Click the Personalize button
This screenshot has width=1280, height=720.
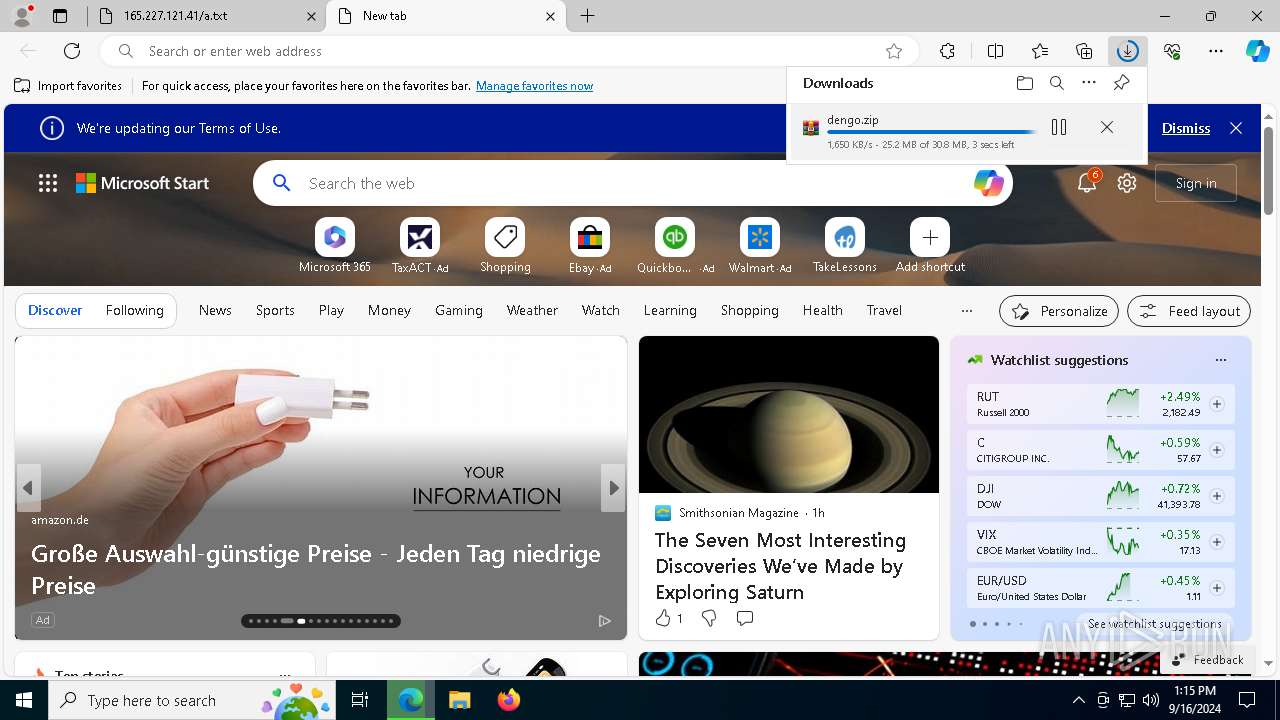point(1059,311)
